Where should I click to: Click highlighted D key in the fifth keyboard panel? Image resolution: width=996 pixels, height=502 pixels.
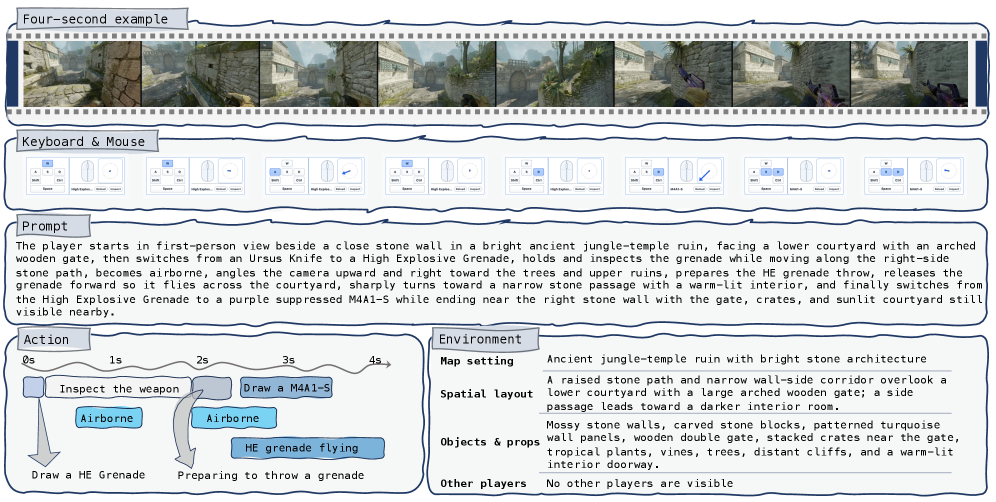click(539, 172)
